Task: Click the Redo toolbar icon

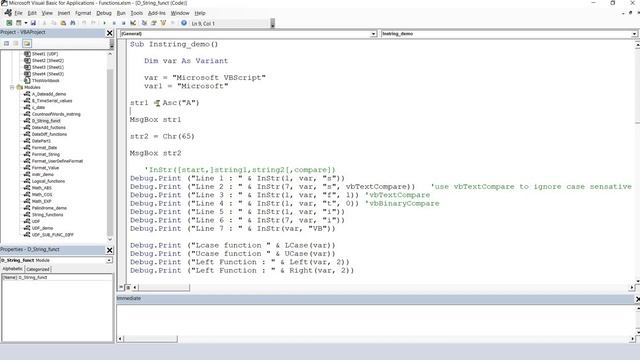Action: click(93, 23)
